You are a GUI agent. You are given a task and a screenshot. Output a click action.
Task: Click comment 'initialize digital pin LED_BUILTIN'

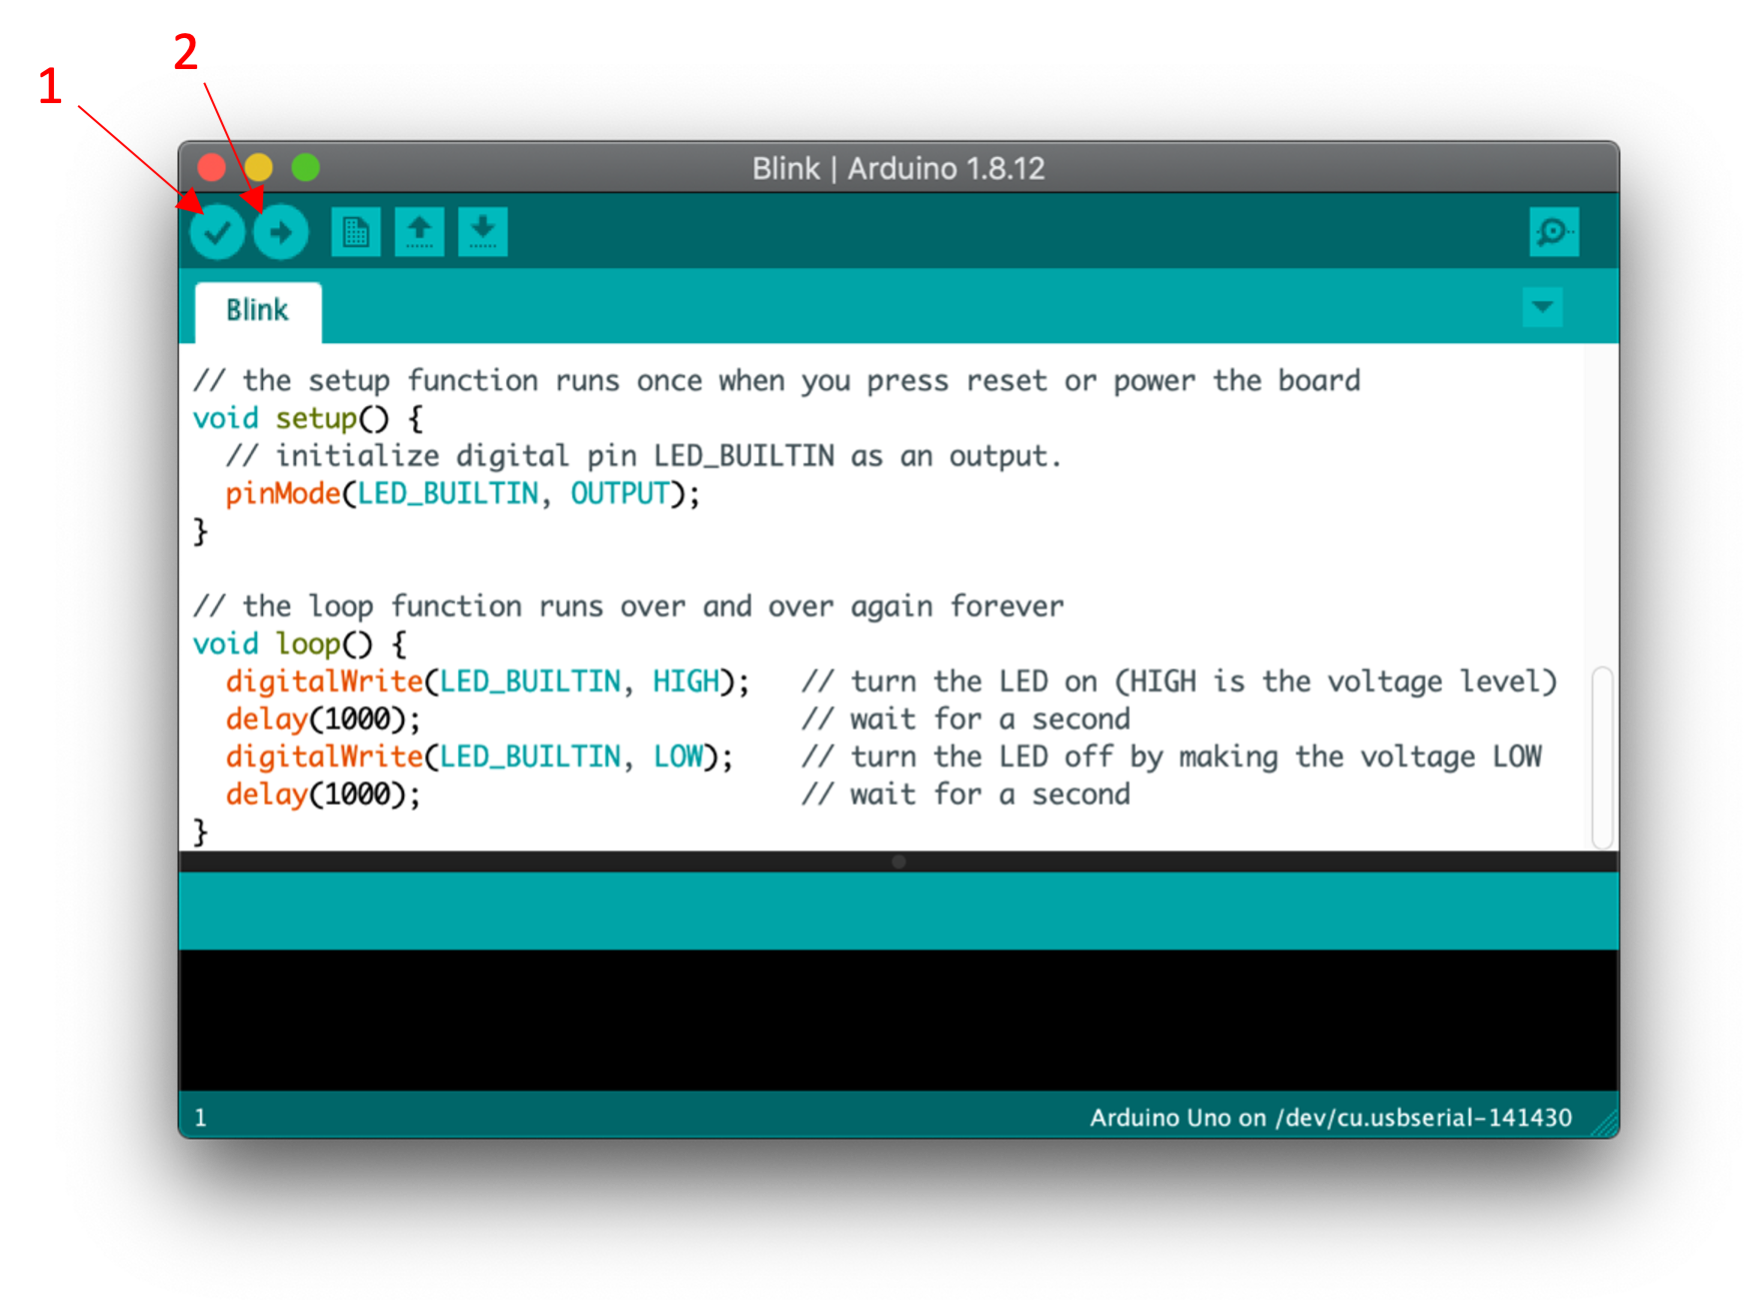[x=555, y=456]
